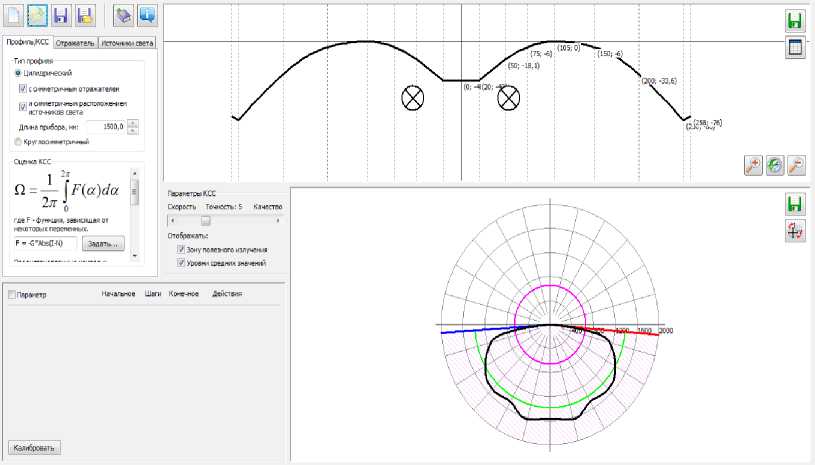Click the save (floppy disk) icon
Screen dimensions: 815x465
click(x=62, y=16)
